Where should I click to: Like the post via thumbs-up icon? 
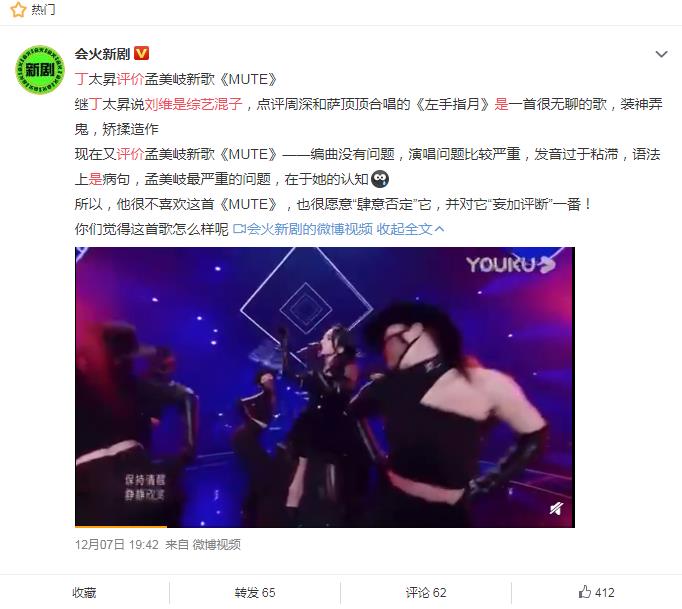pos(585,592)
